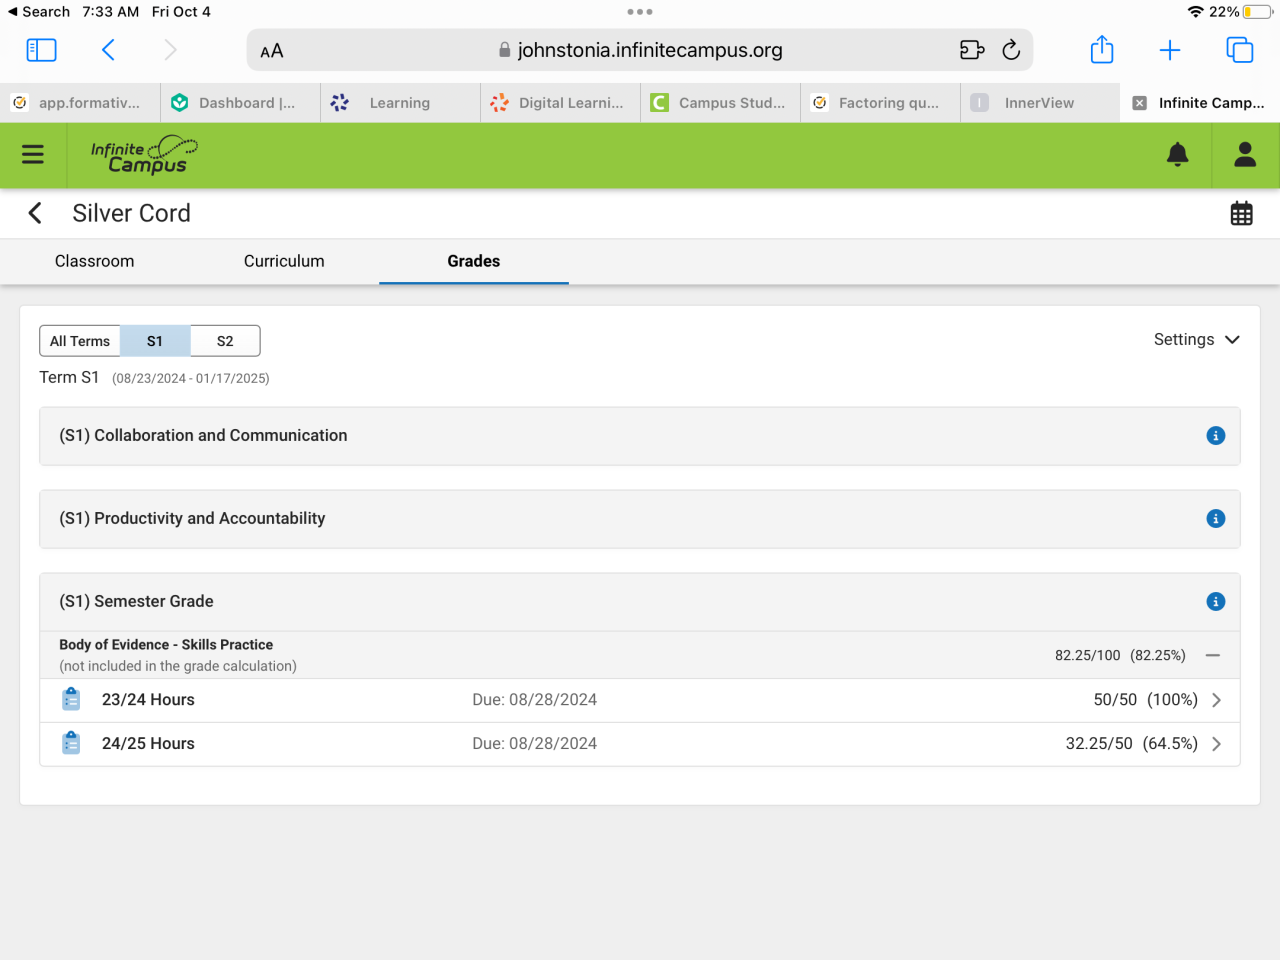Click the not included in grade calculation note
Image resolution: width=1280 pixels, height=960 pixels.
pos(178,666)
